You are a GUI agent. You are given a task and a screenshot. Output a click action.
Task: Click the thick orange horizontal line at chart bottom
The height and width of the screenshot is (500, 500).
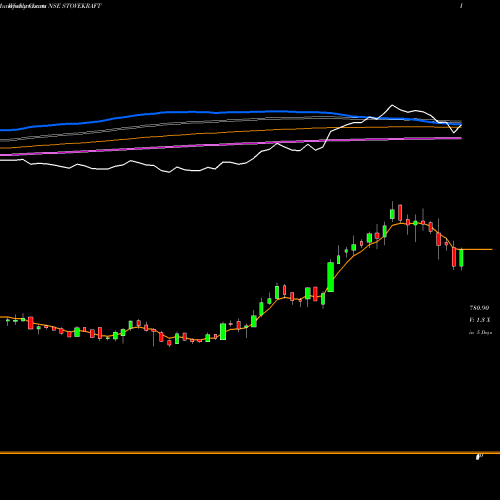(250, 453)
